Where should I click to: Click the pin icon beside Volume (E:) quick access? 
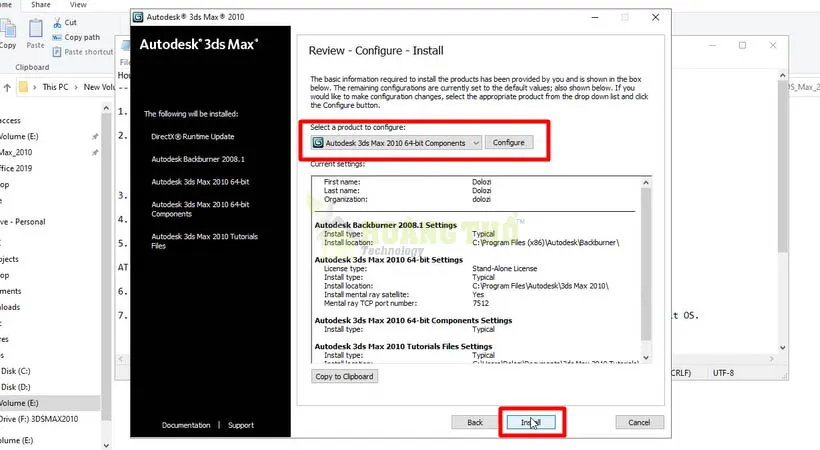(95, 137)
